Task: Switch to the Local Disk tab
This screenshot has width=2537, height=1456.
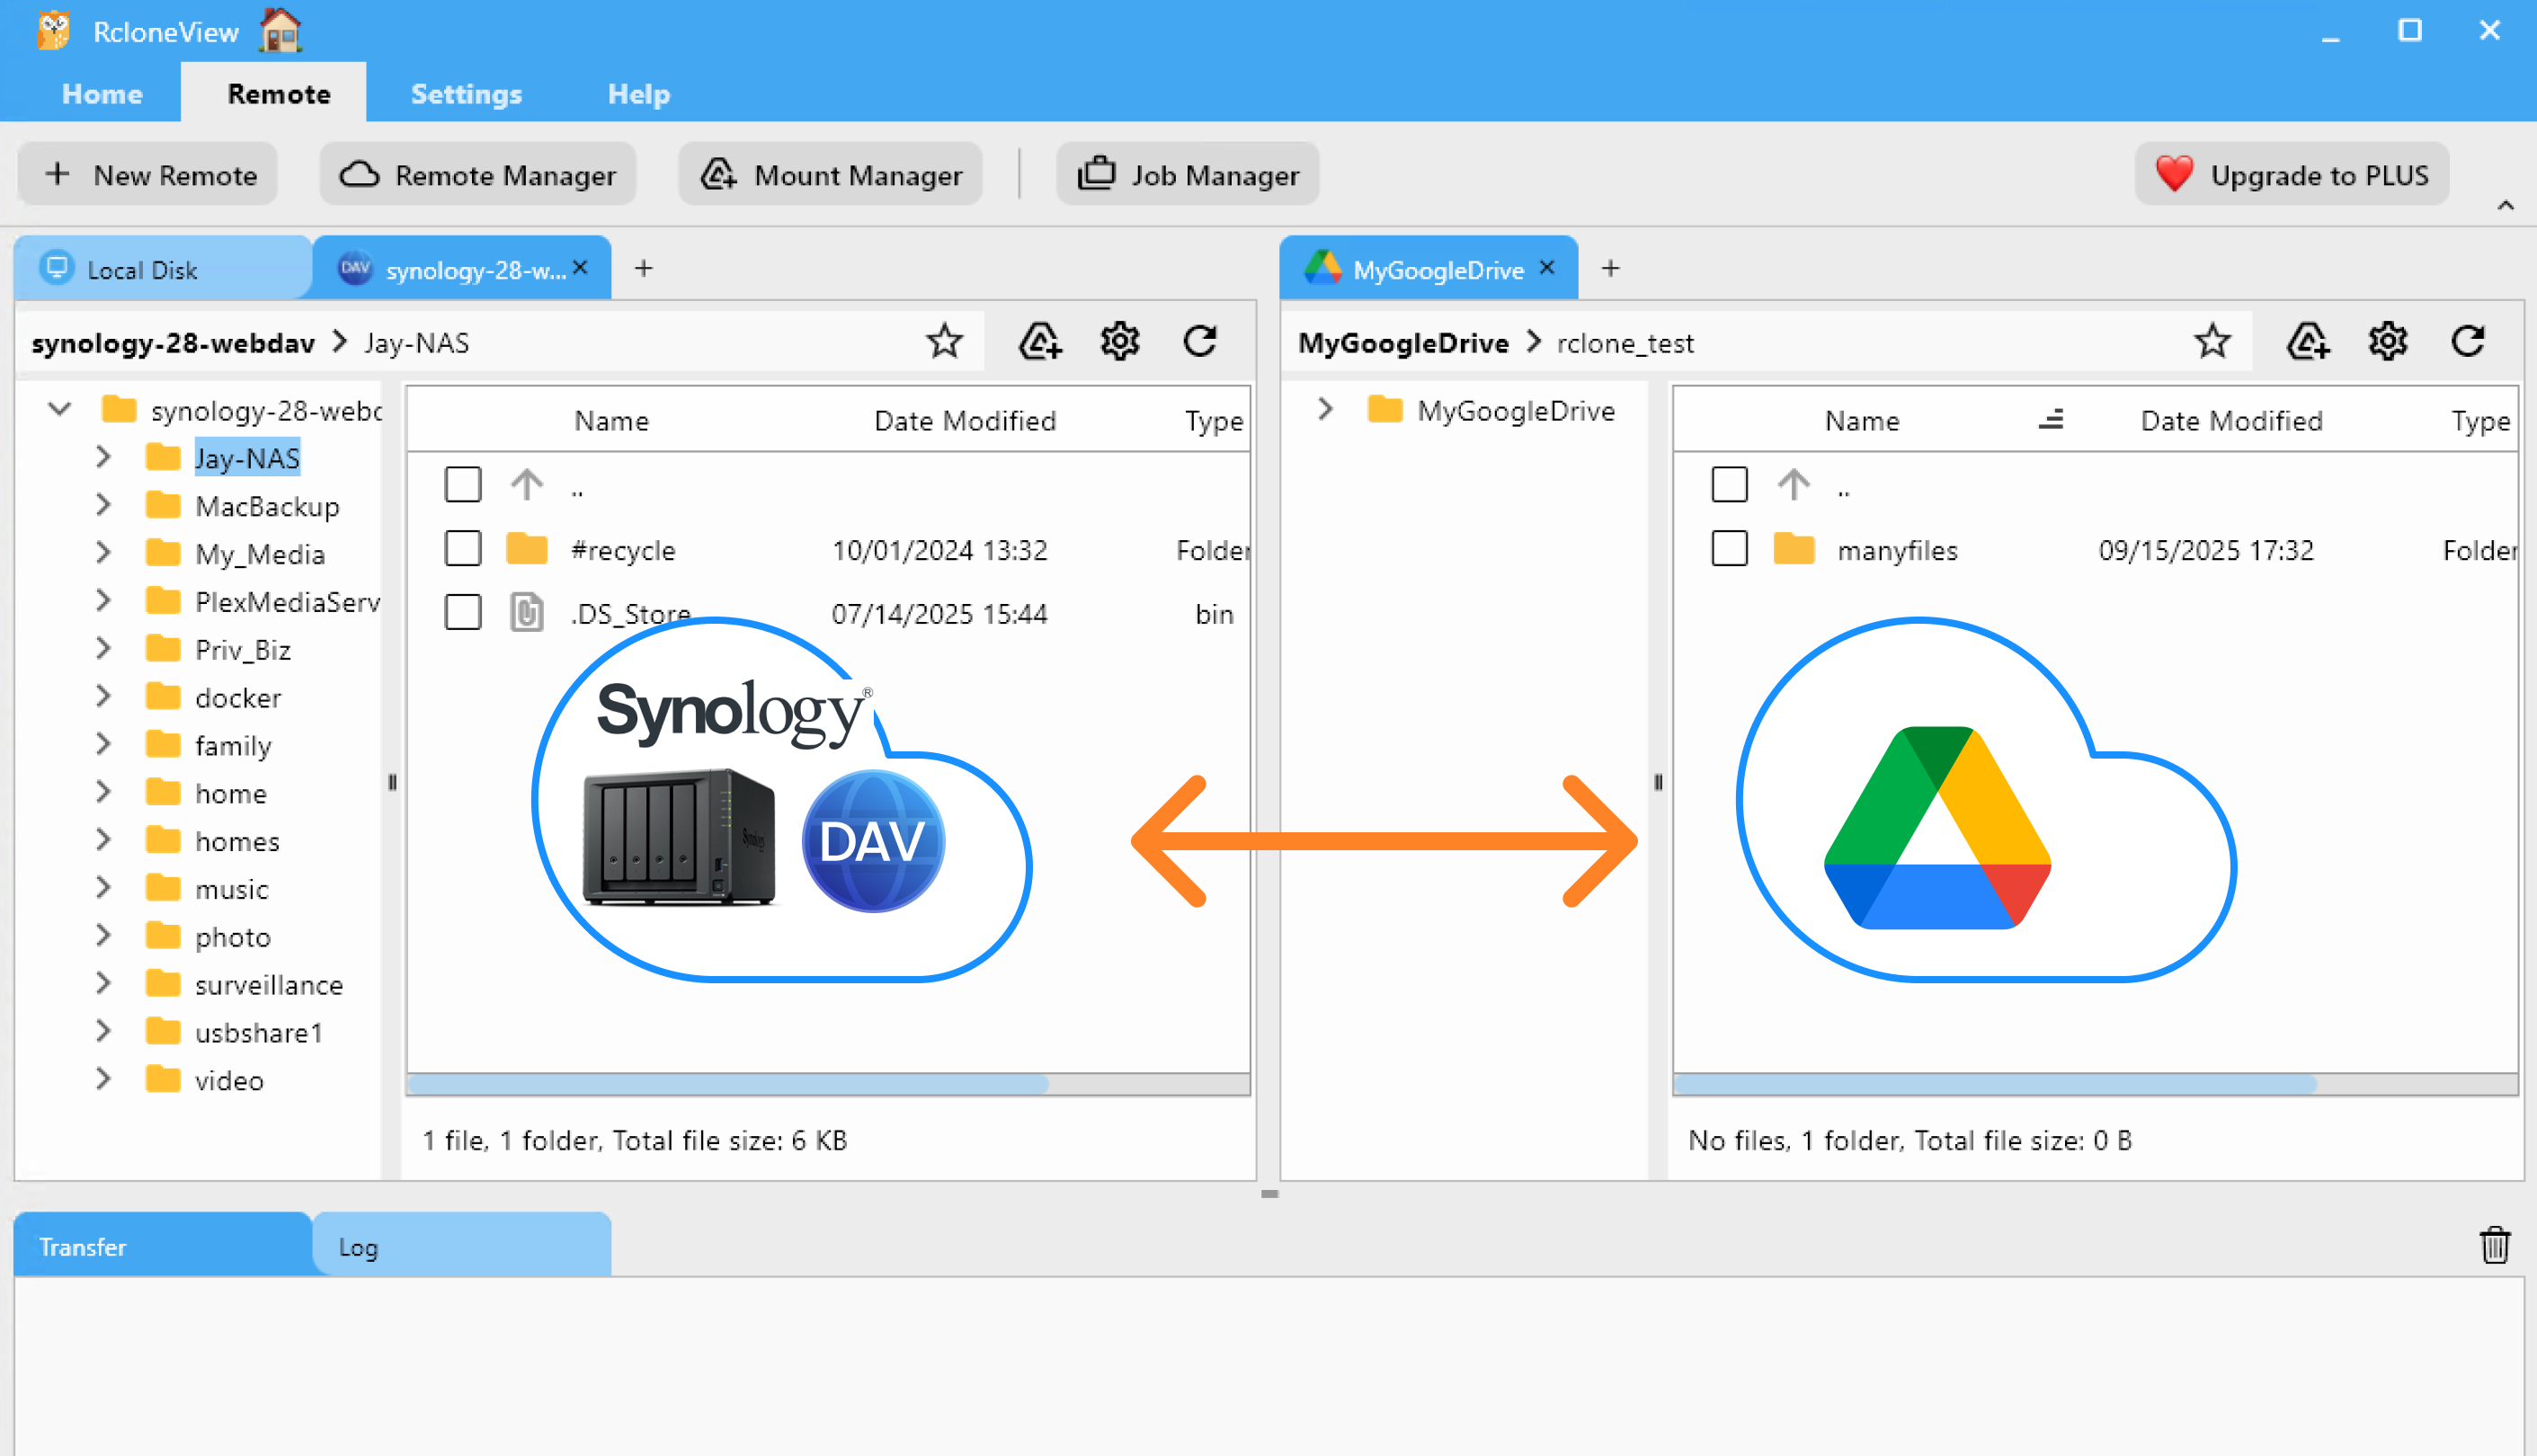Action: 140,268
